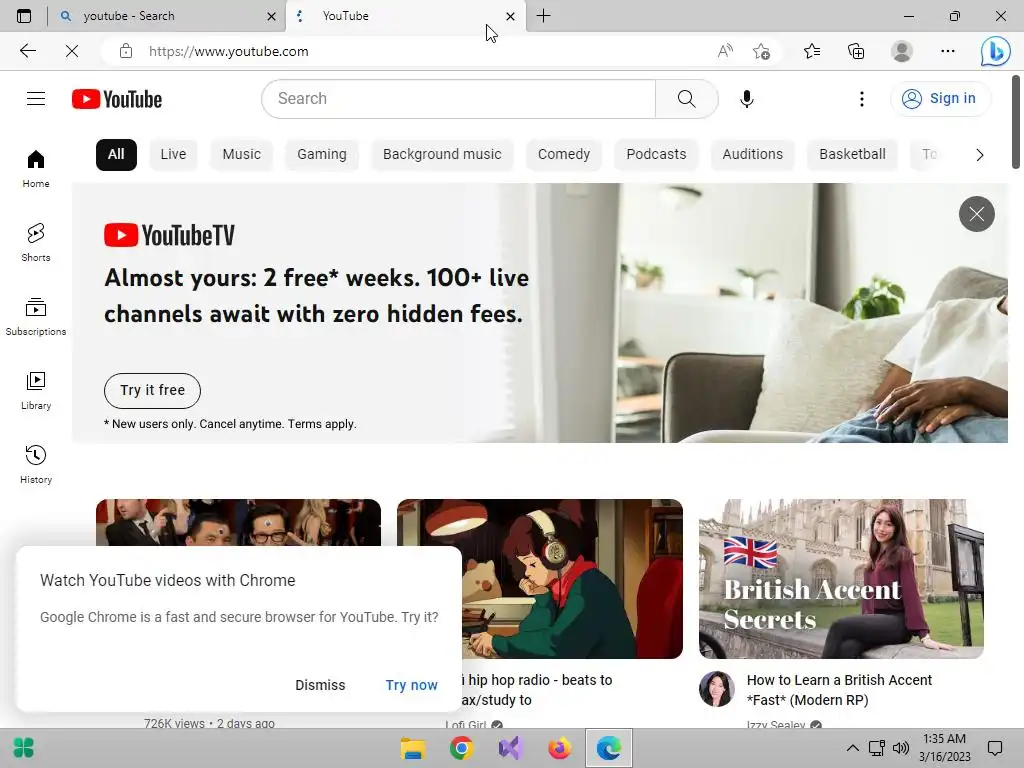Open Bing sidebar button
Image resolution: width=1024 pixels, height=768 pixels.
coord(995,51)
